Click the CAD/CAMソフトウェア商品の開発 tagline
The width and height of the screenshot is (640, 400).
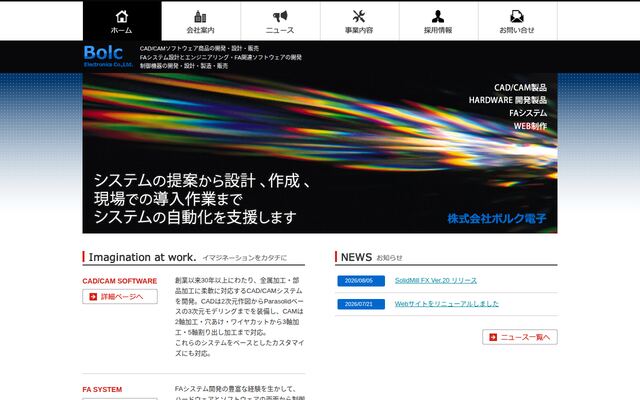[199, 48]
